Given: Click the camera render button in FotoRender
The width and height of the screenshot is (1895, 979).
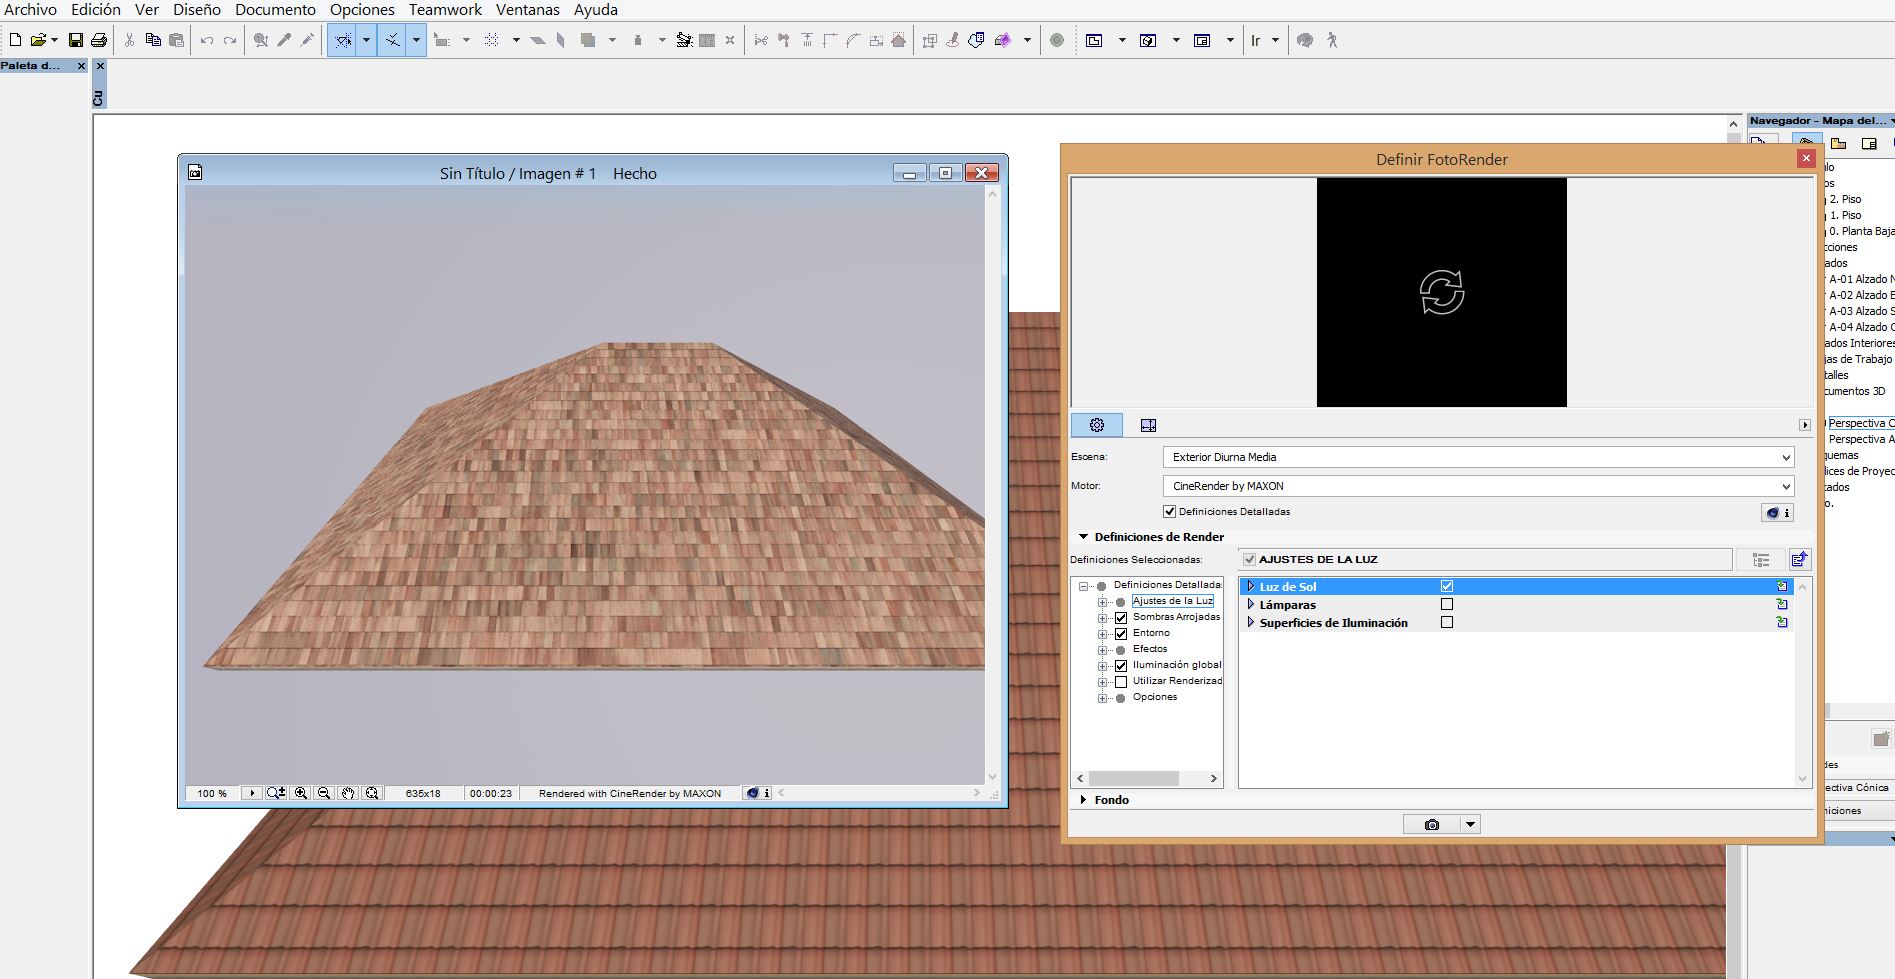Looking at the screenshot, I should (x=1431, y=824).
